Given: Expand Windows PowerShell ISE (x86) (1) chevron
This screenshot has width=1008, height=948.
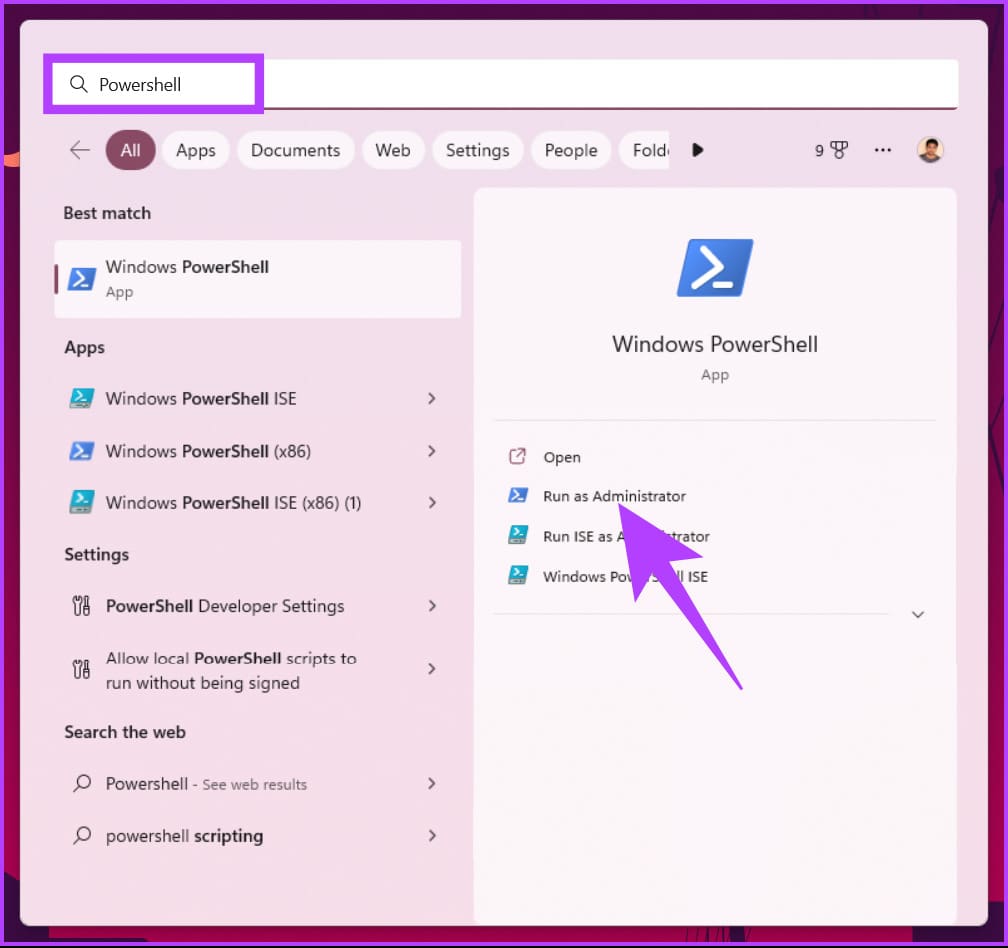Looking at the screenshot, I should point(431,503).
